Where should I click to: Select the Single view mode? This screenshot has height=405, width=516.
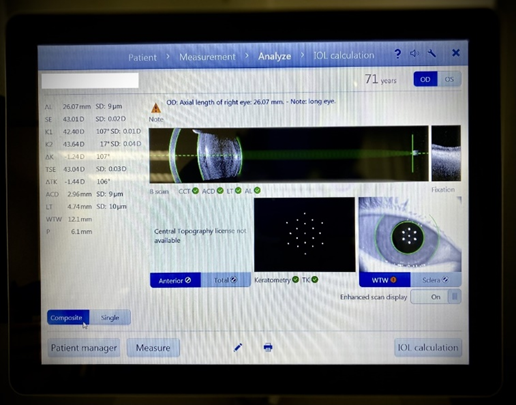pyautogui.click(x=110, y=318)
